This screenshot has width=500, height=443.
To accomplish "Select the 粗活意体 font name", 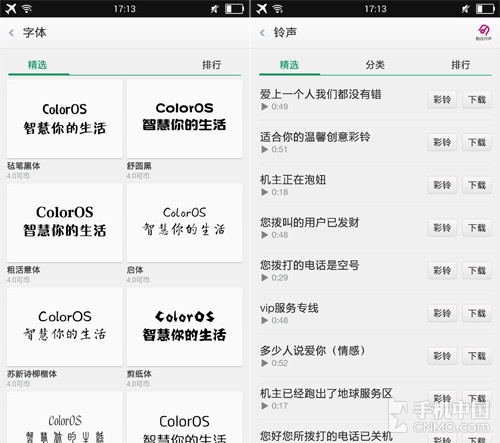I will click(x=24, y=270).
